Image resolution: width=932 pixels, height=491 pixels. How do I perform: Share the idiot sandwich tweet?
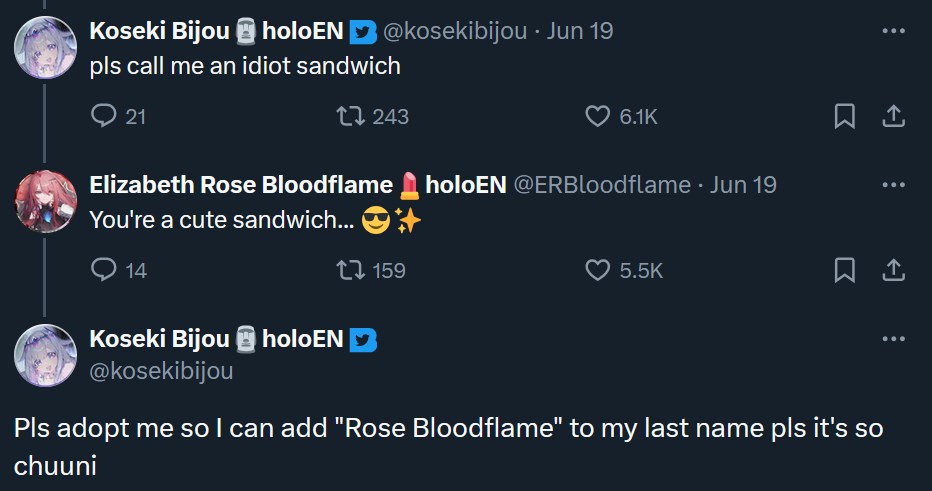coord(891,117)
